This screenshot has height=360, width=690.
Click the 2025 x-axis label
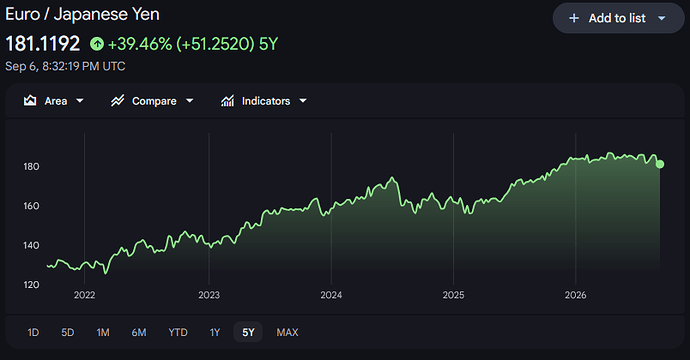[453, 295]
